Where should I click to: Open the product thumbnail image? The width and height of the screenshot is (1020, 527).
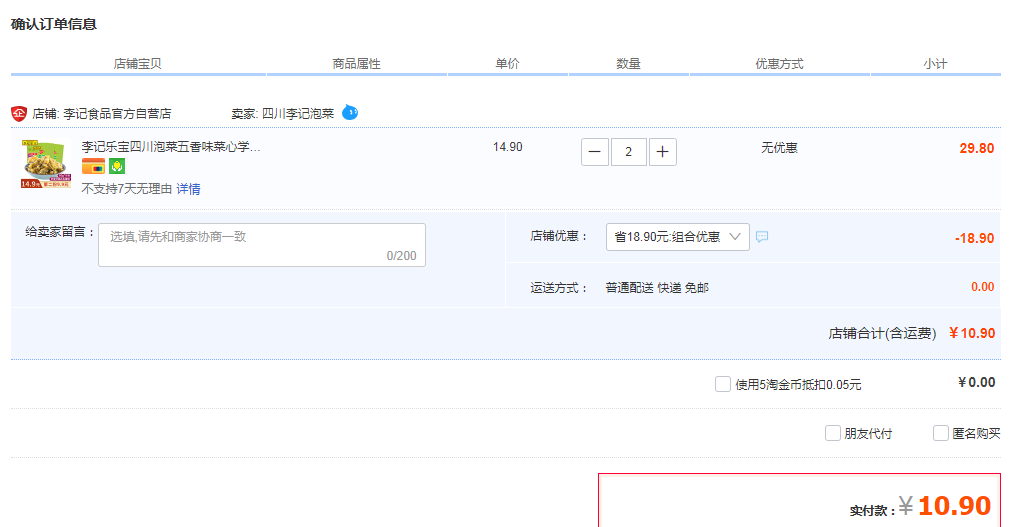pos(46,164)
